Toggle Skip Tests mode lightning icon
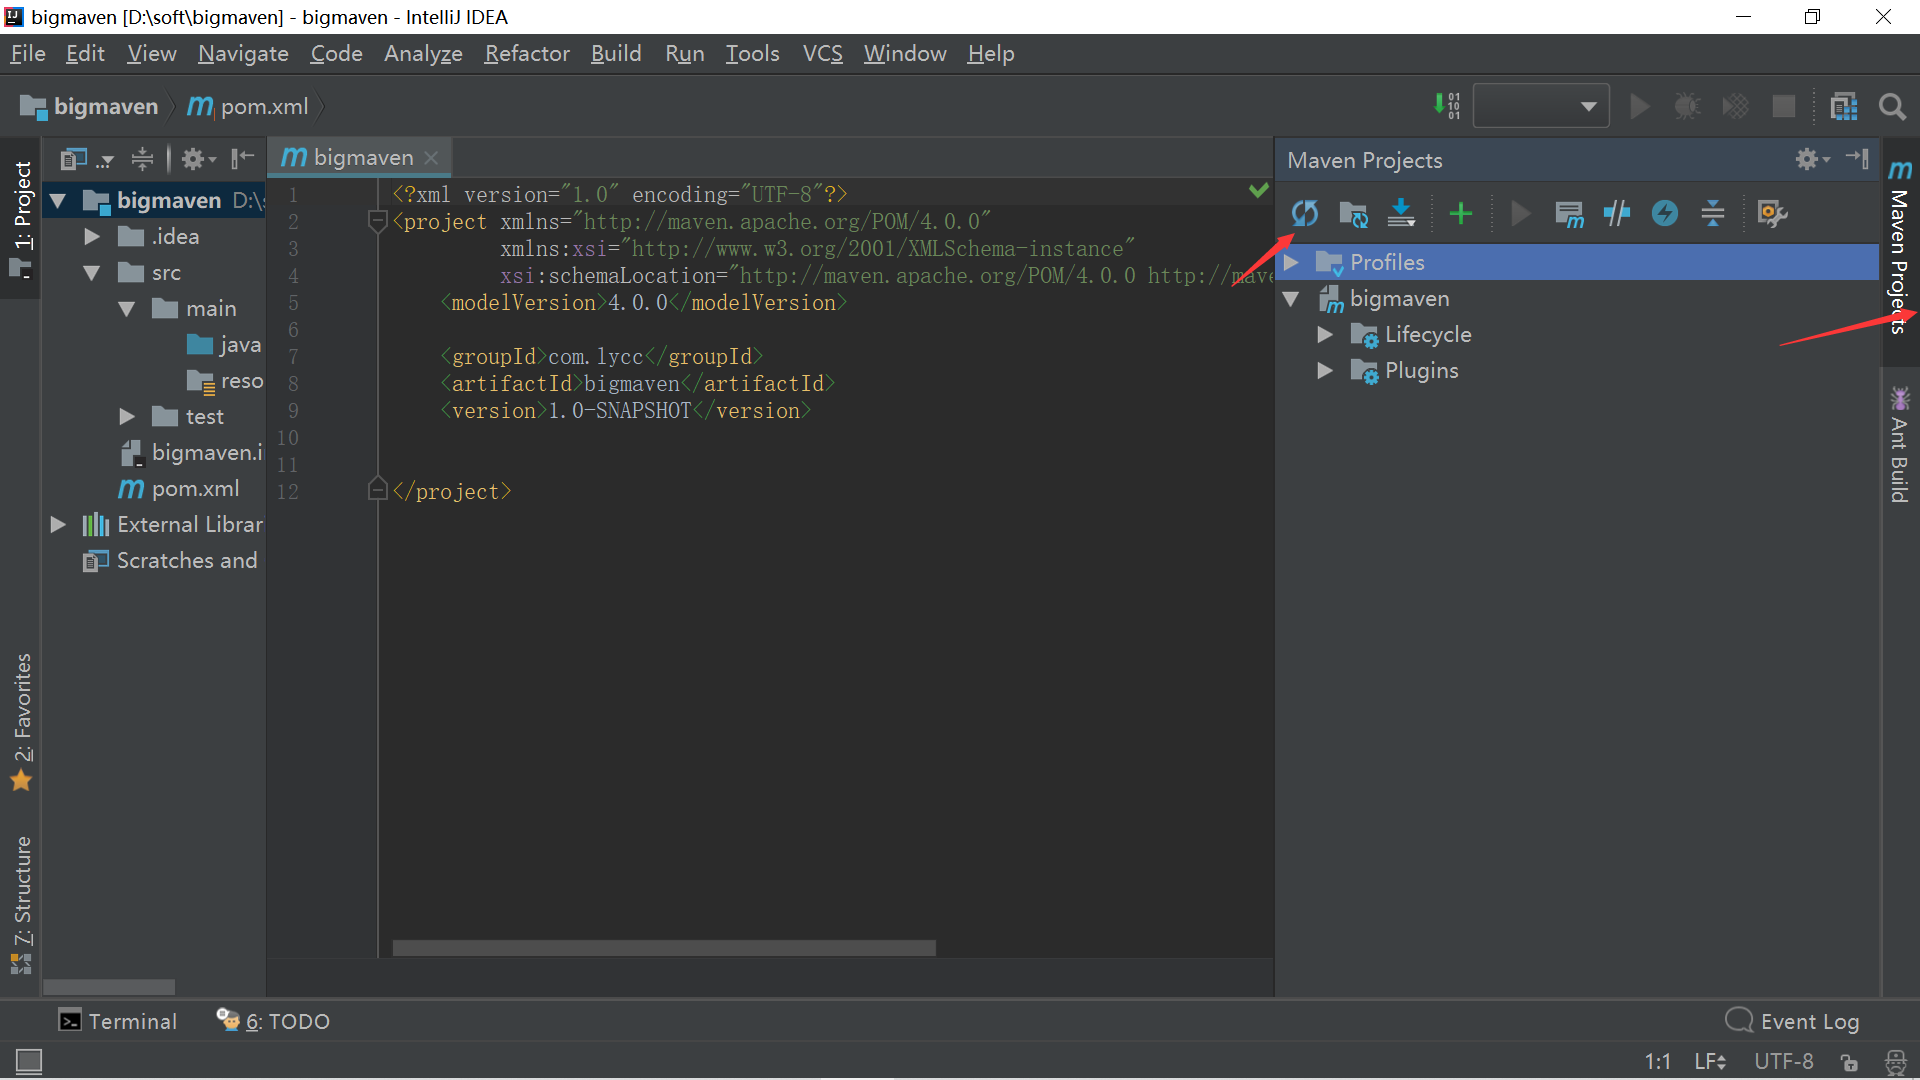Viewport: 1920px width, 1080px height. point(1664,213)
